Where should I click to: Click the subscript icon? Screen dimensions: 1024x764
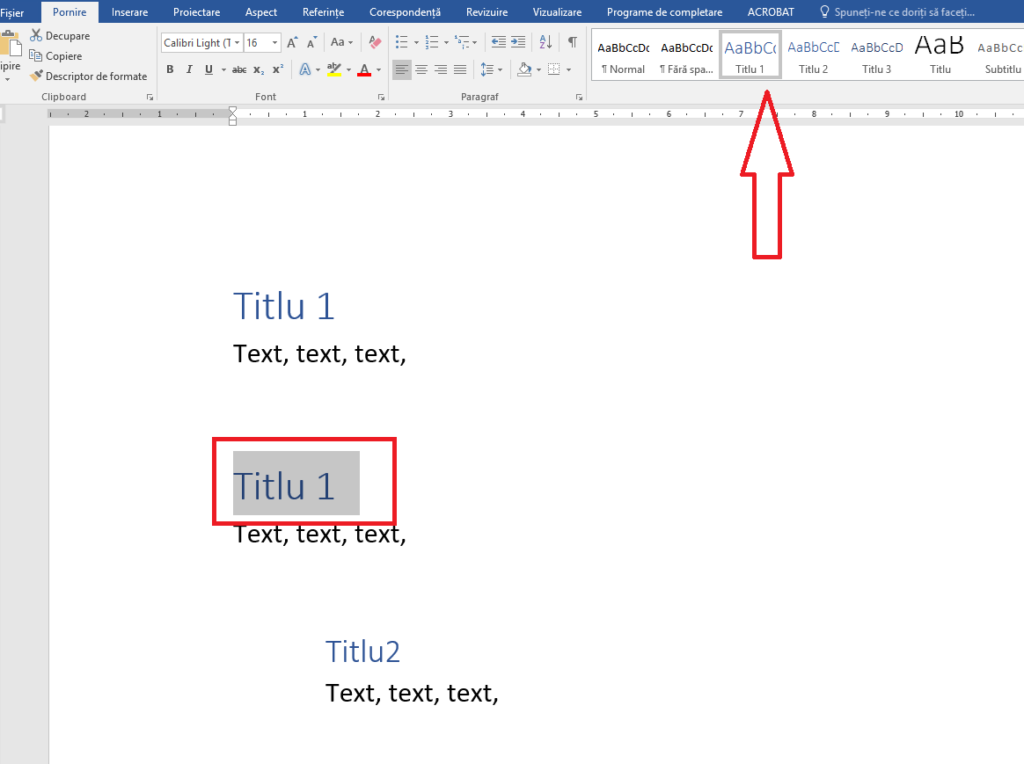pos(258,70)
